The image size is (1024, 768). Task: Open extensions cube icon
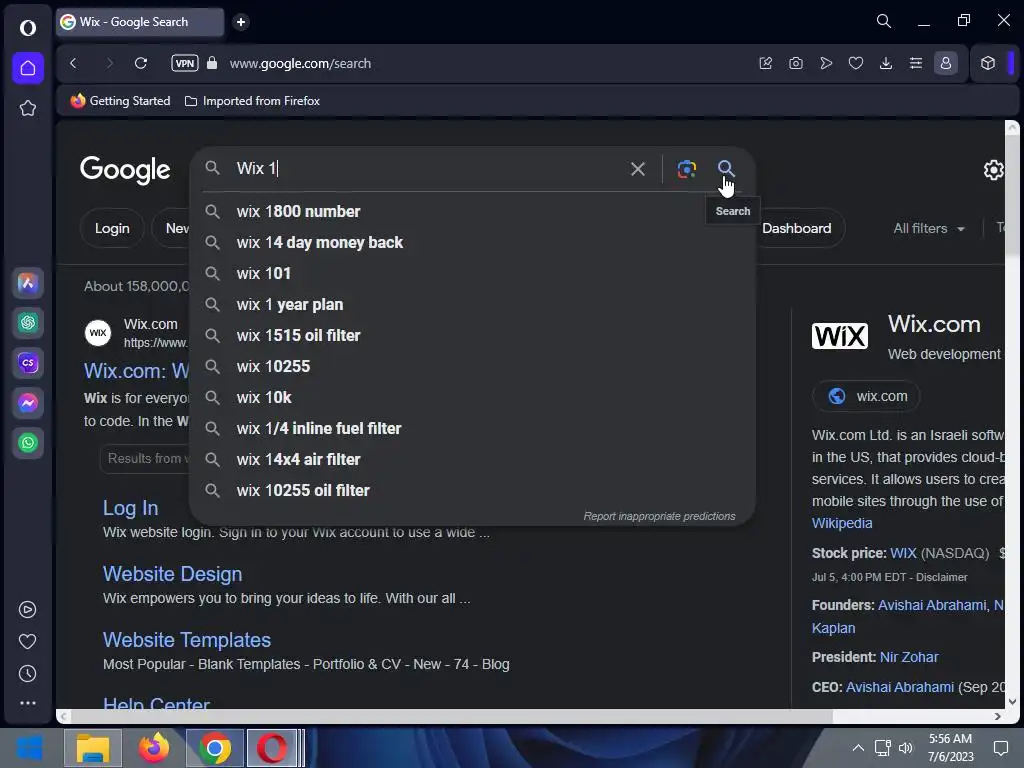pyautogui.click(x=987, y=63)
